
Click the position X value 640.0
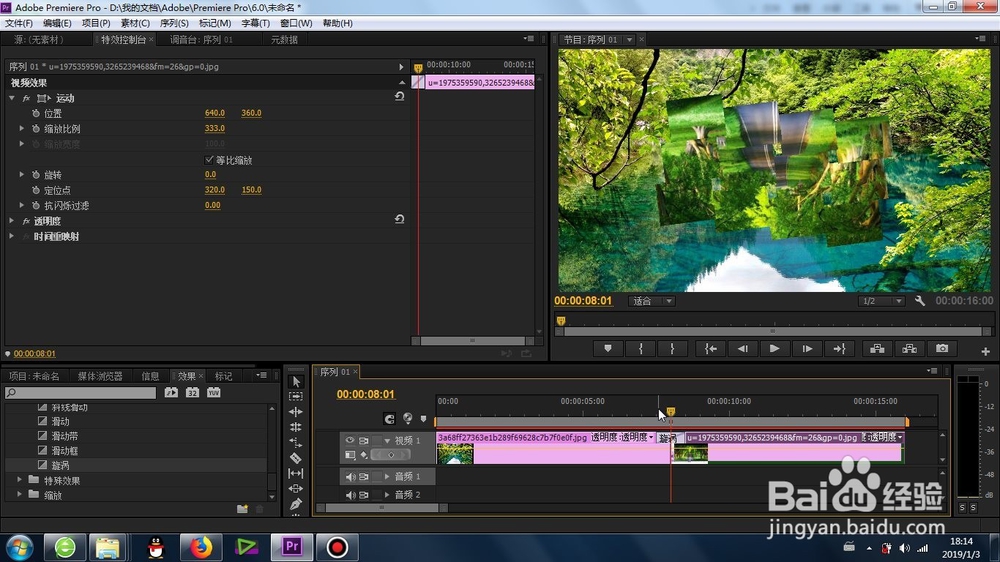215,113
